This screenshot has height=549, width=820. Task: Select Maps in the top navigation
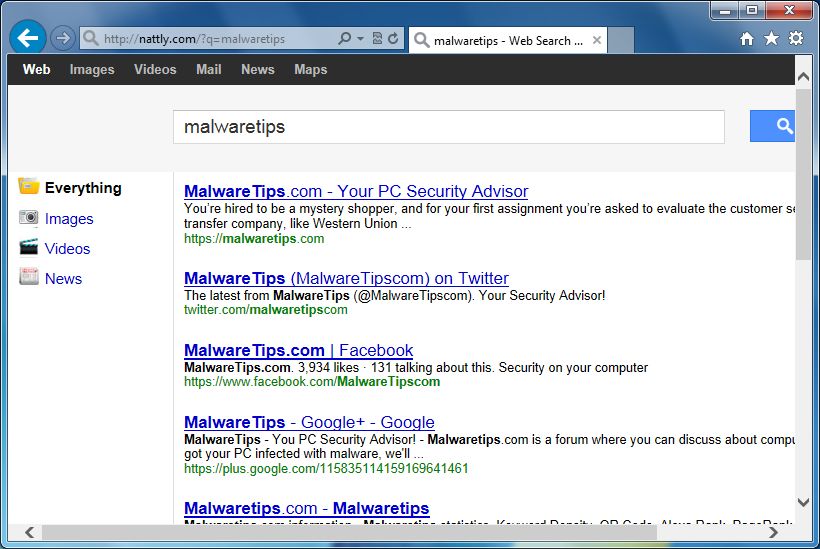coord(311,70)
